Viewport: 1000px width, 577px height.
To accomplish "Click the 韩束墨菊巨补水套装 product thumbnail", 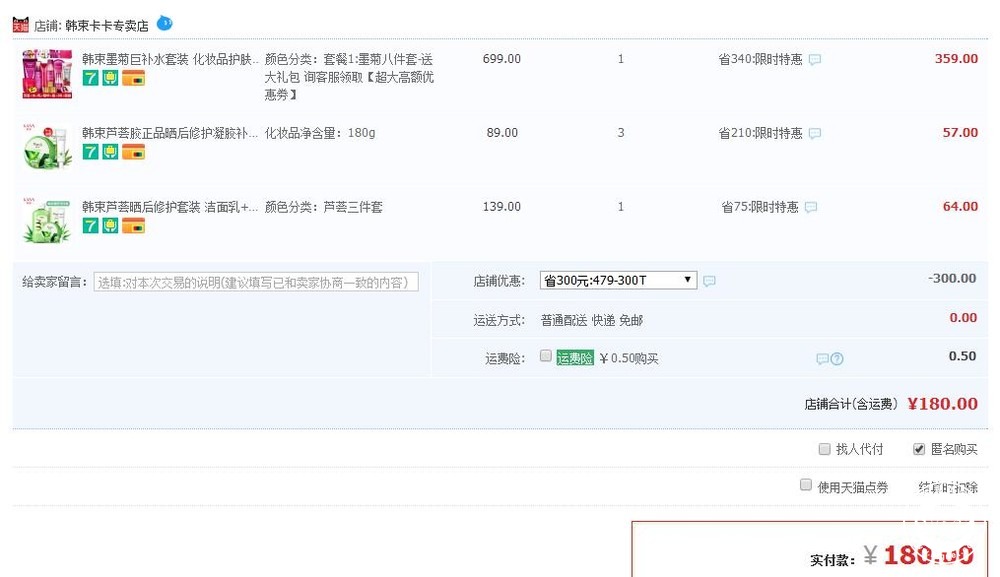I will pyautogui.click(x=47, y=74).
